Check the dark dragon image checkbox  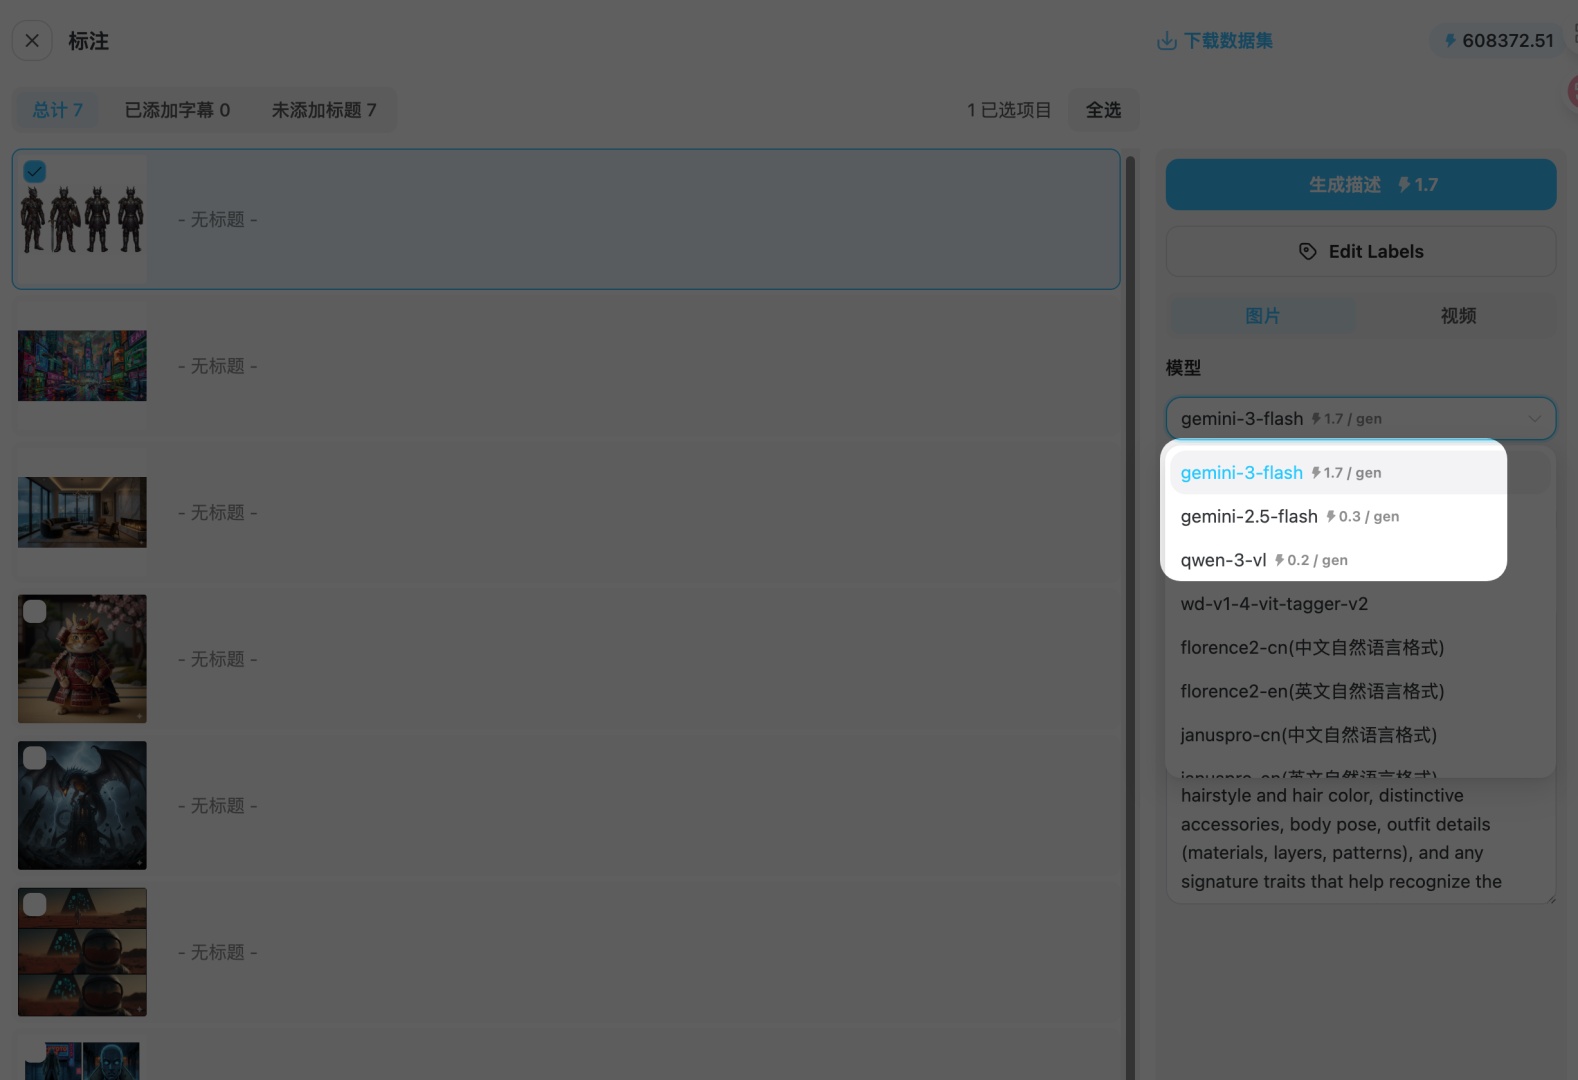(x=35, y=758)
